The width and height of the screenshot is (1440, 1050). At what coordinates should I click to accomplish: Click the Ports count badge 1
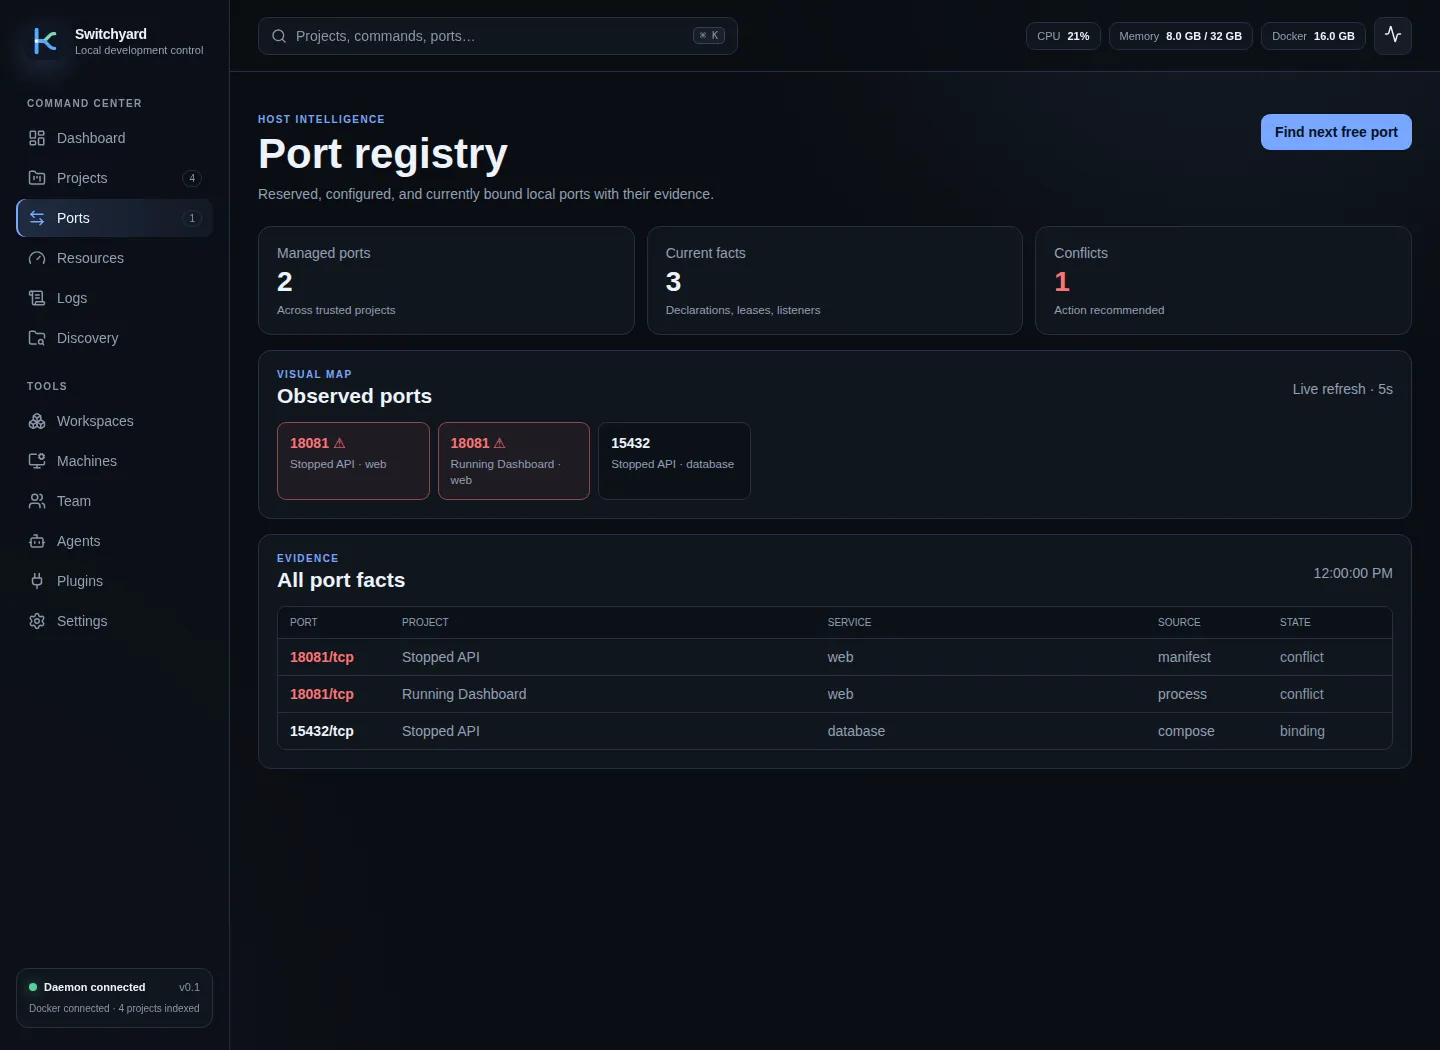point(192,218)
